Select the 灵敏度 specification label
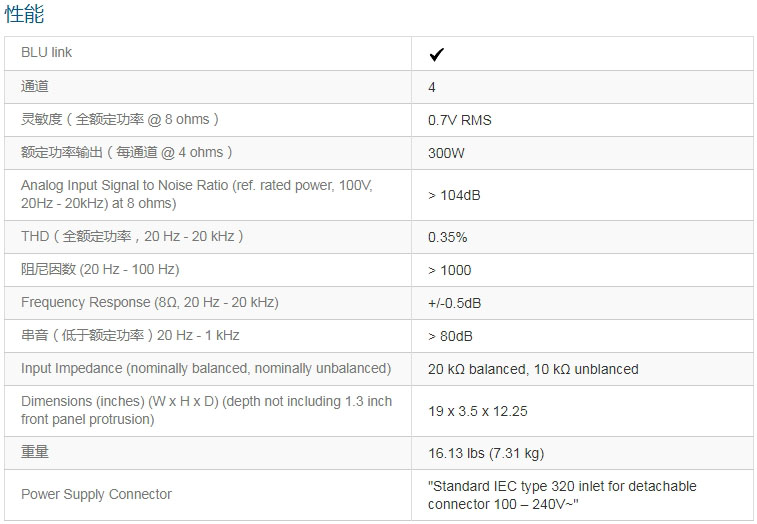Screen dimensions: 757x524 [x=120, y=120]
